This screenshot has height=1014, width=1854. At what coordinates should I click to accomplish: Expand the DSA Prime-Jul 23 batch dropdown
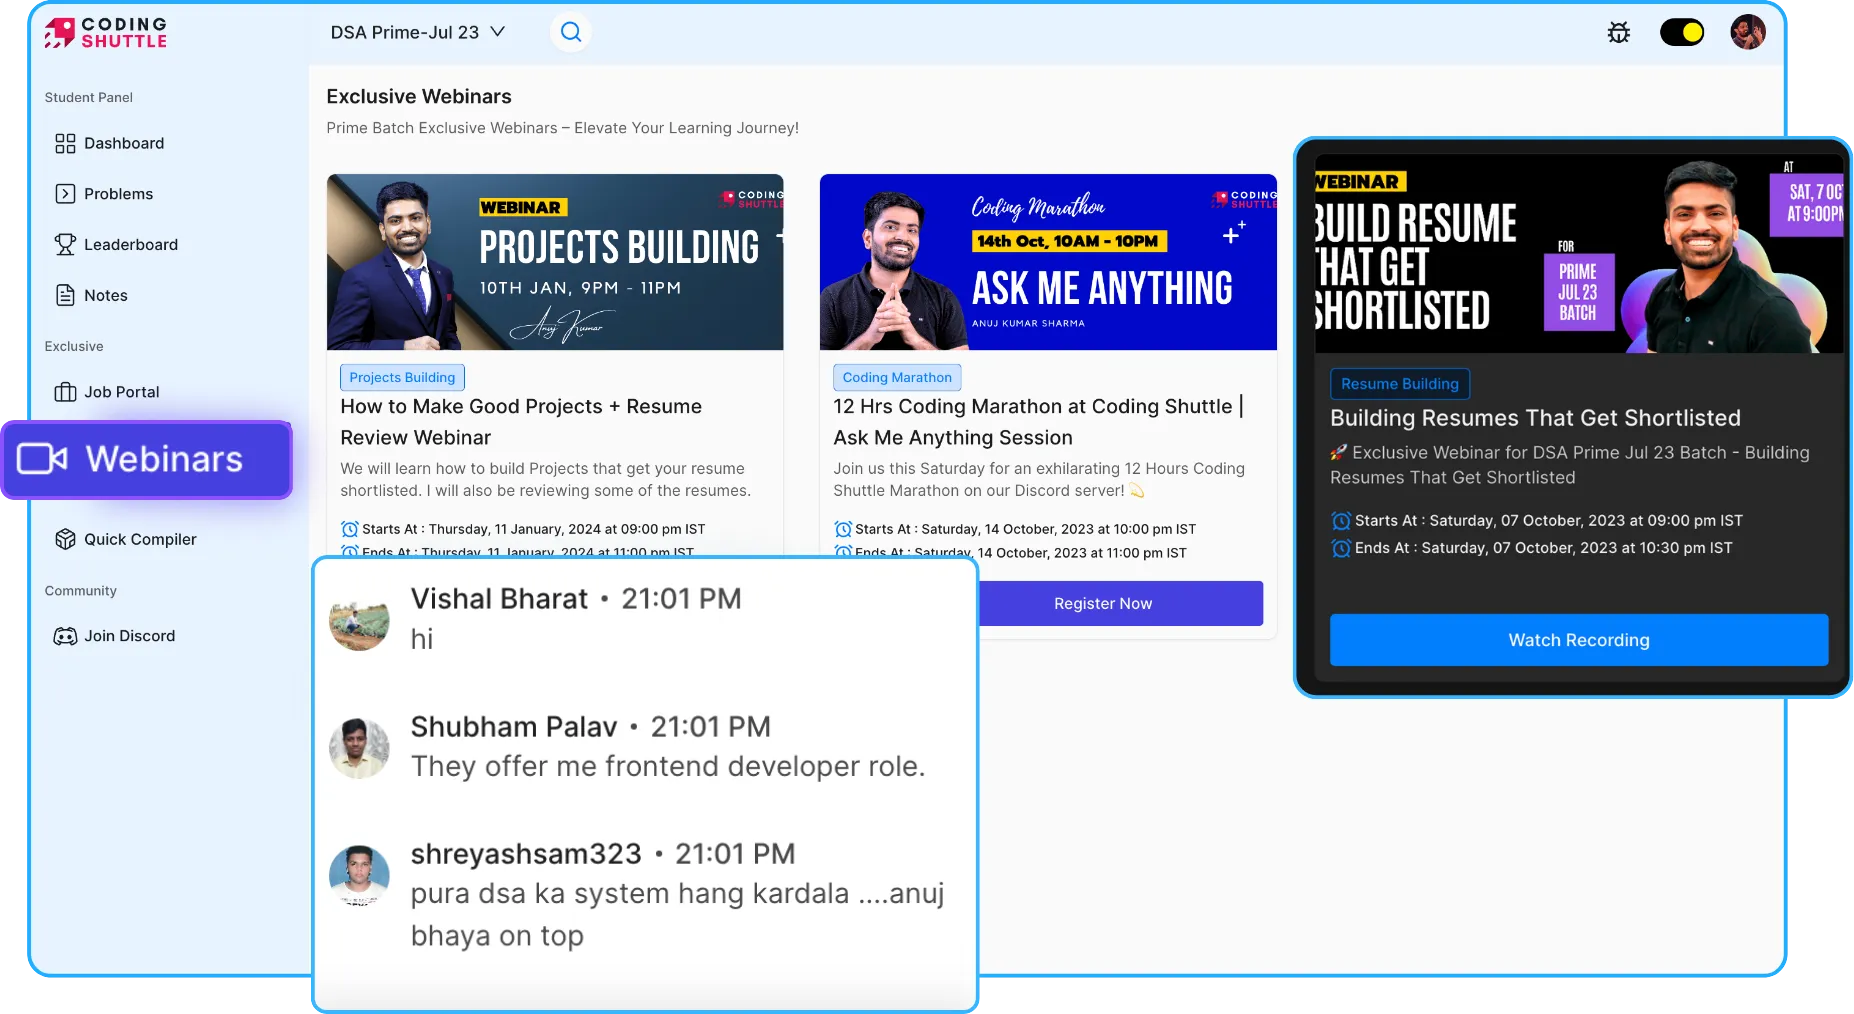point(418,32)
